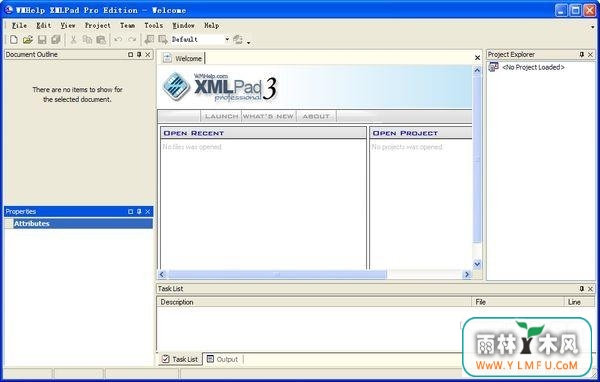Sort tasks by the Line column

pos(579,302)
